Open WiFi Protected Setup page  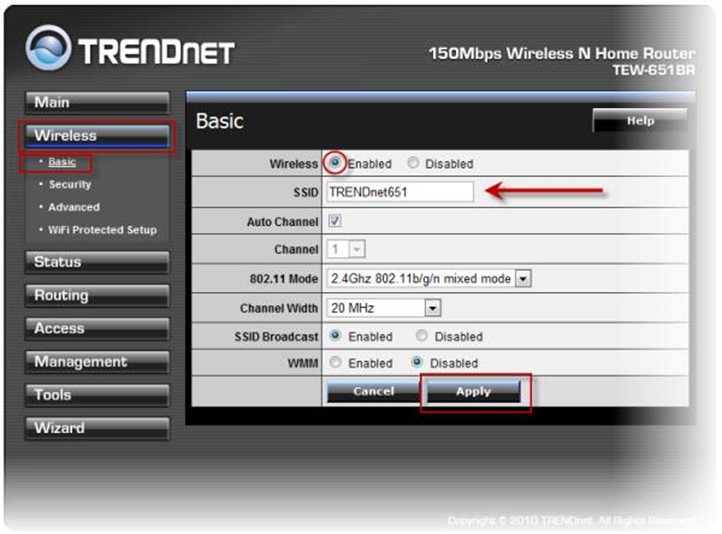click(x=102, y=230)
